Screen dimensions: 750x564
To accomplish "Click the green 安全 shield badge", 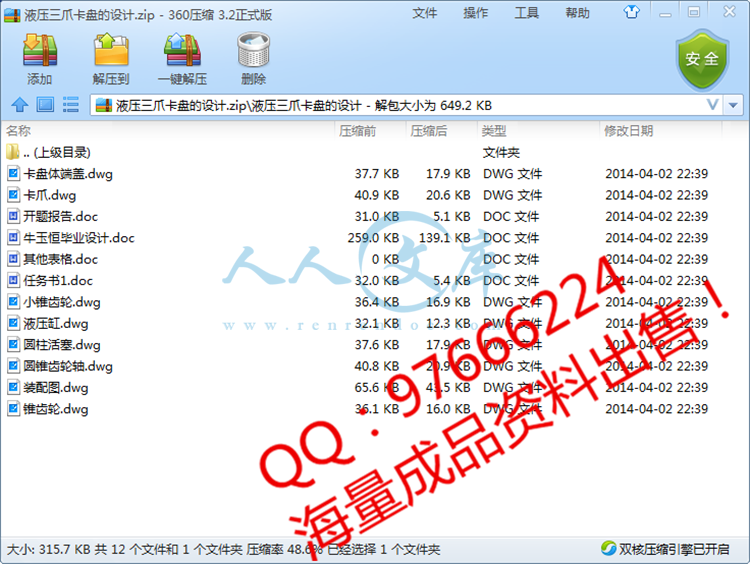I will point(702,60).
